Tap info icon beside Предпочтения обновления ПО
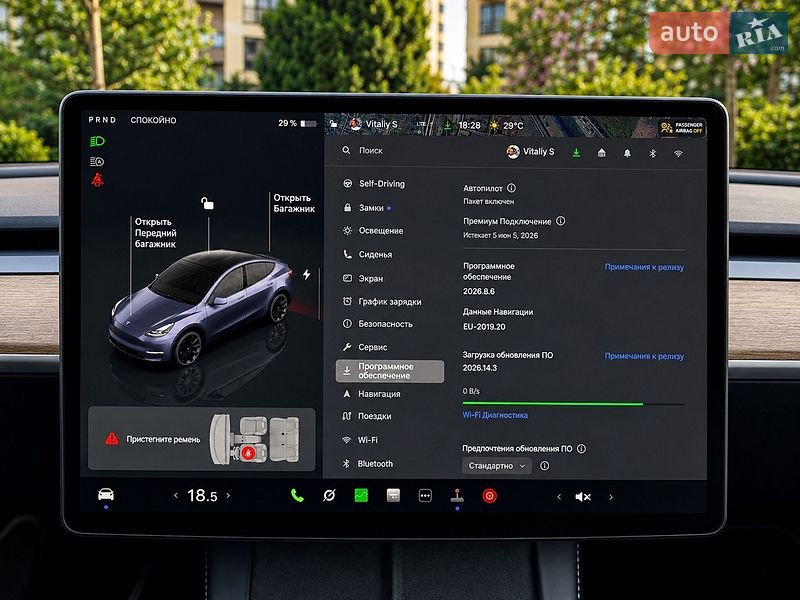 (x=581, y=448)
